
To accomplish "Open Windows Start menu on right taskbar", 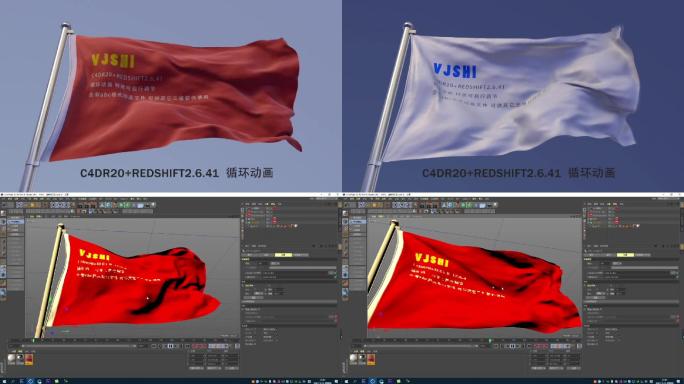I will pos(346,381).
